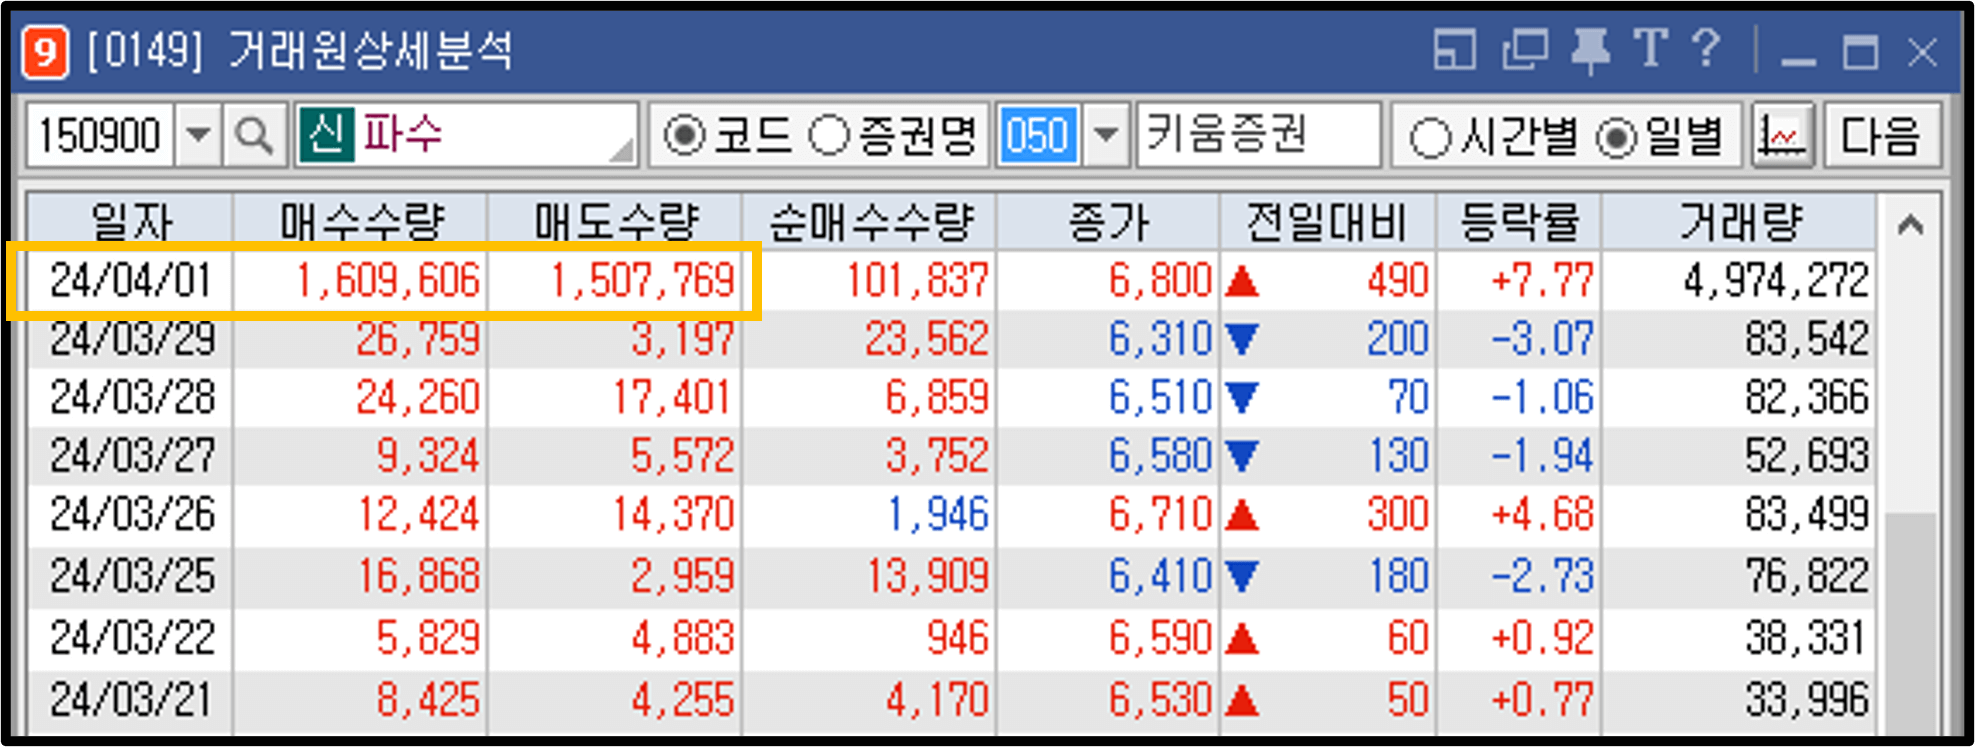
Task: Click the 다음 button
Action: click(1881, 135)
